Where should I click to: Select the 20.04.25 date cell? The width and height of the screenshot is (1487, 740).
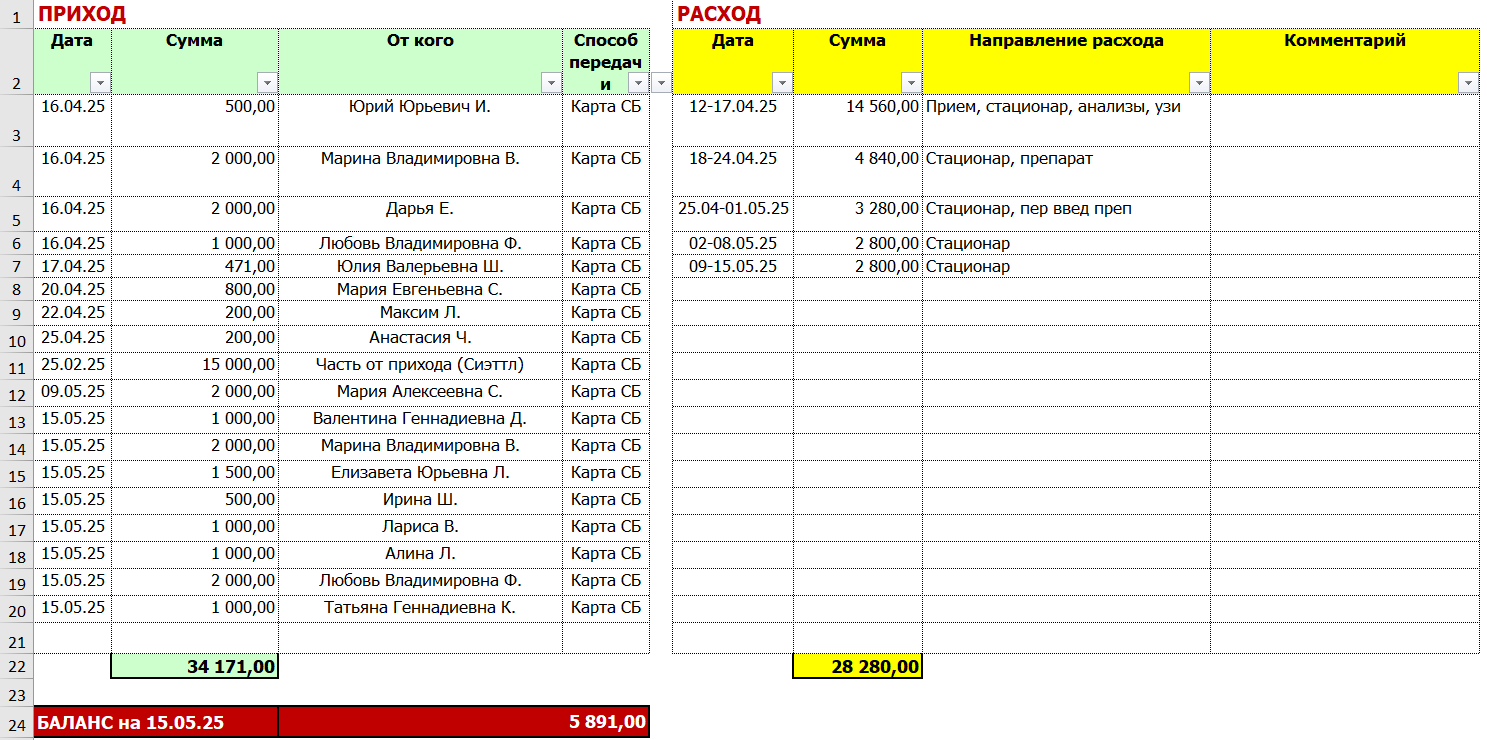[x=73, y=289]
